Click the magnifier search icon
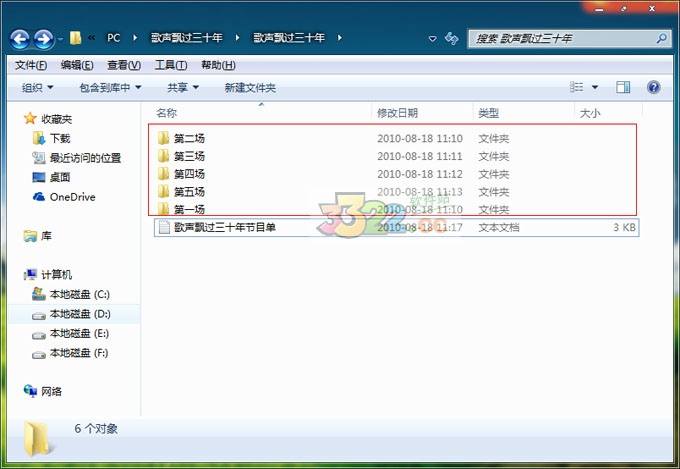The height and width of the screenshot is (469, 680). click(x=662, y=39)
